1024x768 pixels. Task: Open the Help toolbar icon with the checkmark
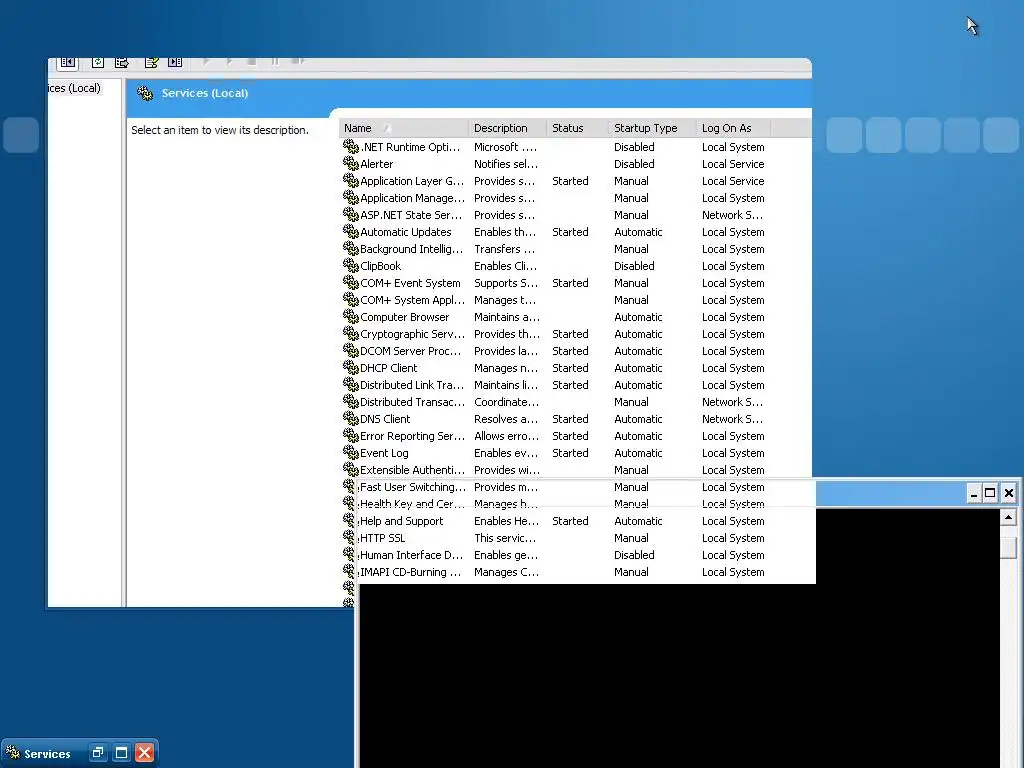(x=151, y=62)
